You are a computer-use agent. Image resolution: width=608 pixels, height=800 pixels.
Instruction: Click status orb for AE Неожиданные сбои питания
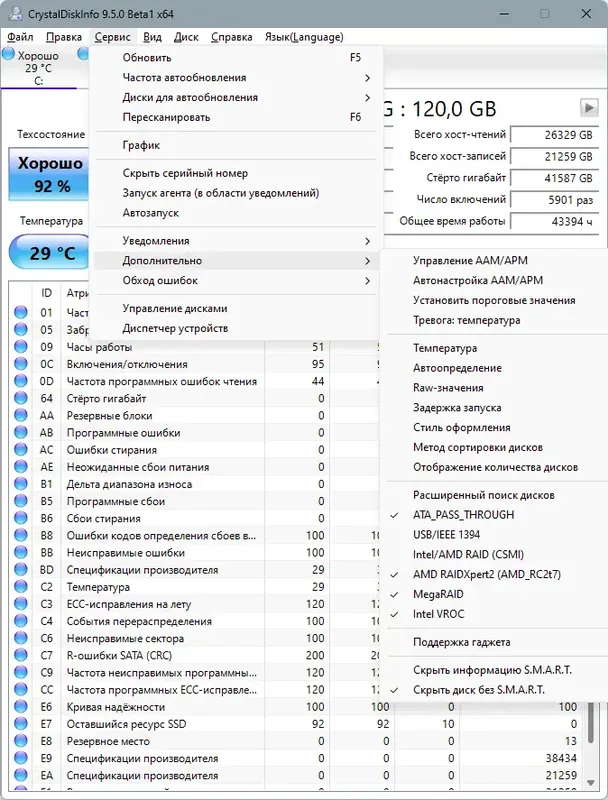point(21,467)
